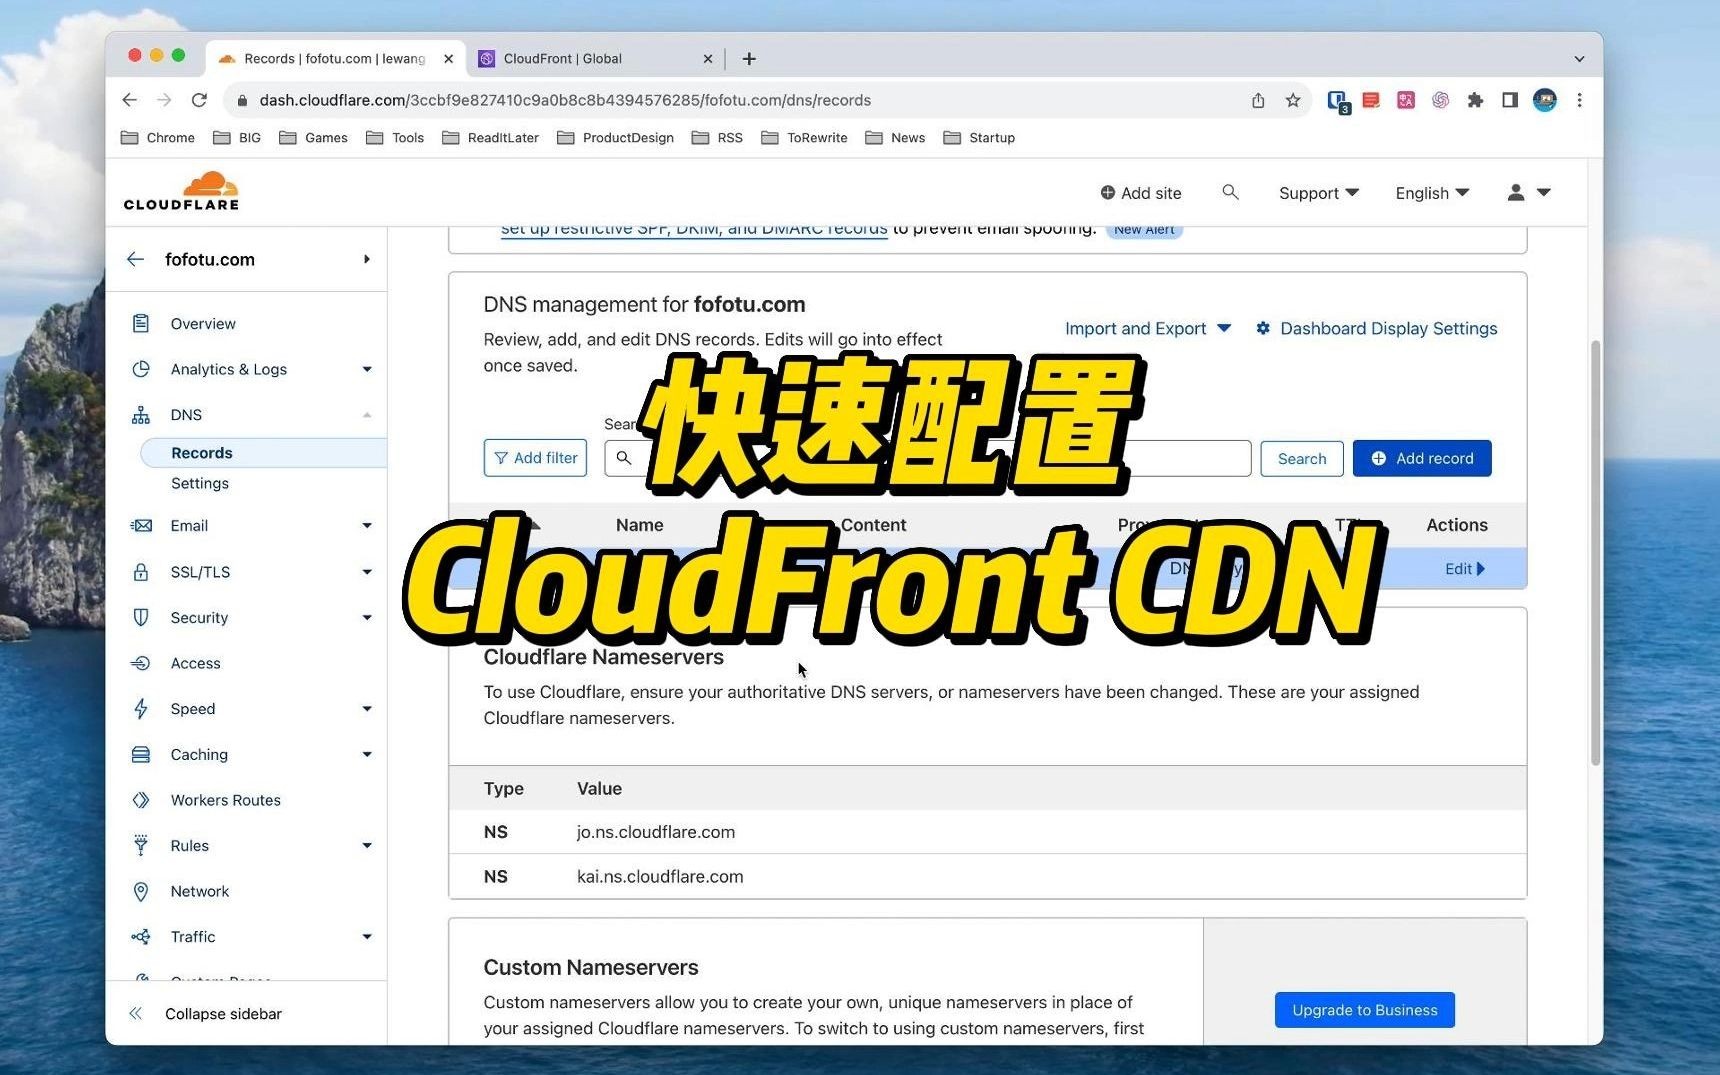Open the Extensions puzzle icon
1720x1075 pixels.
(x=1475, y=100)
